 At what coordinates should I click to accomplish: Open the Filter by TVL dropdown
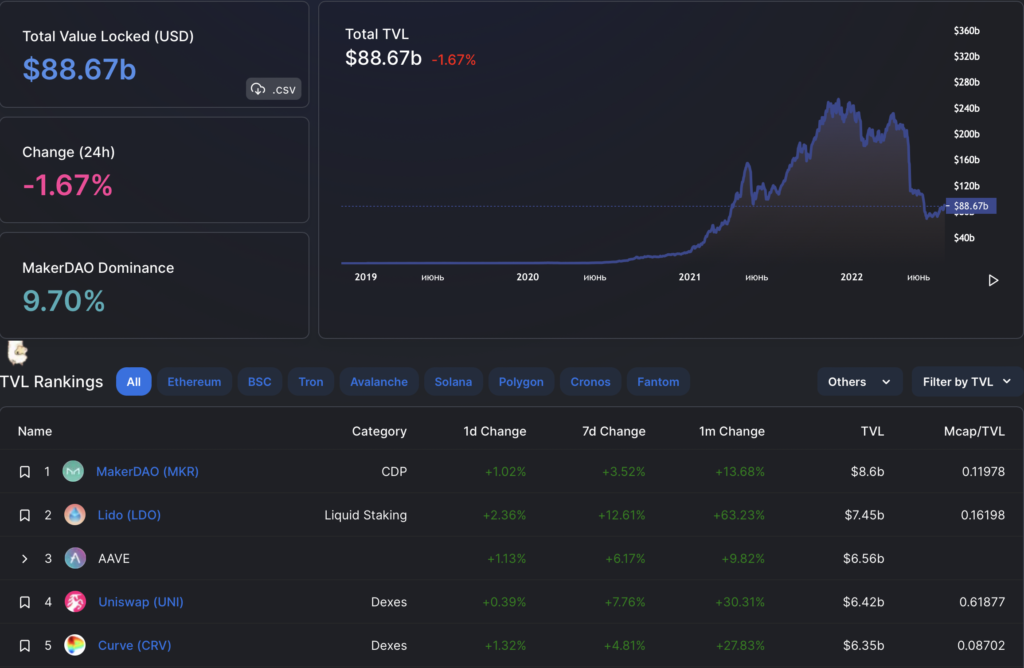coord(966,381)
